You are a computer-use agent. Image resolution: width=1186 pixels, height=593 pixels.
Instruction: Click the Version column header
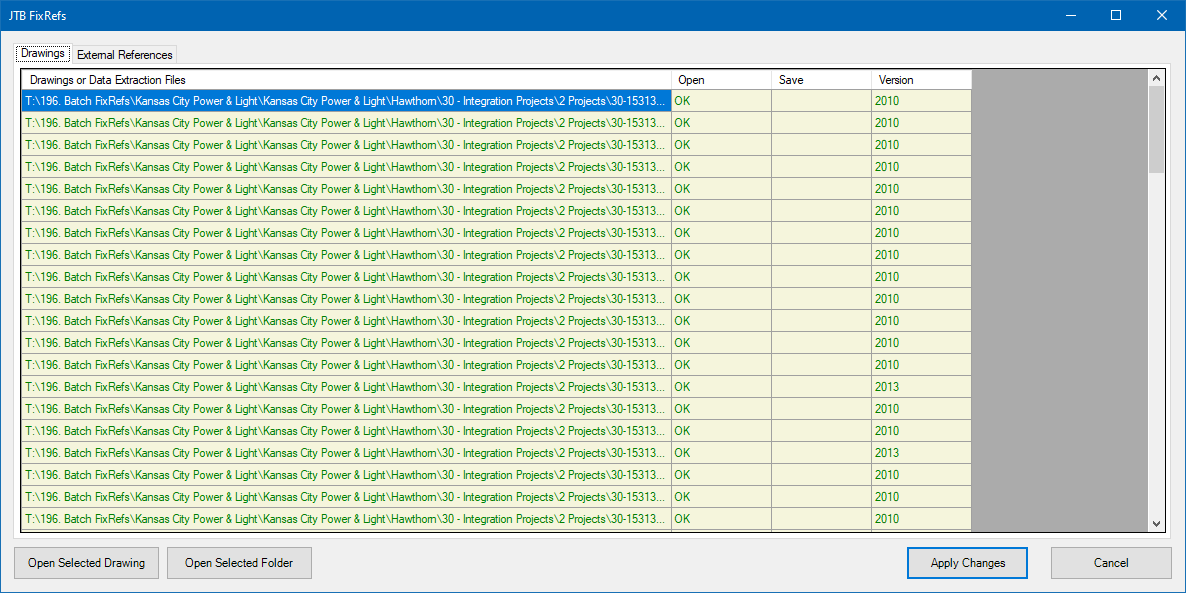tap(921, 79)
